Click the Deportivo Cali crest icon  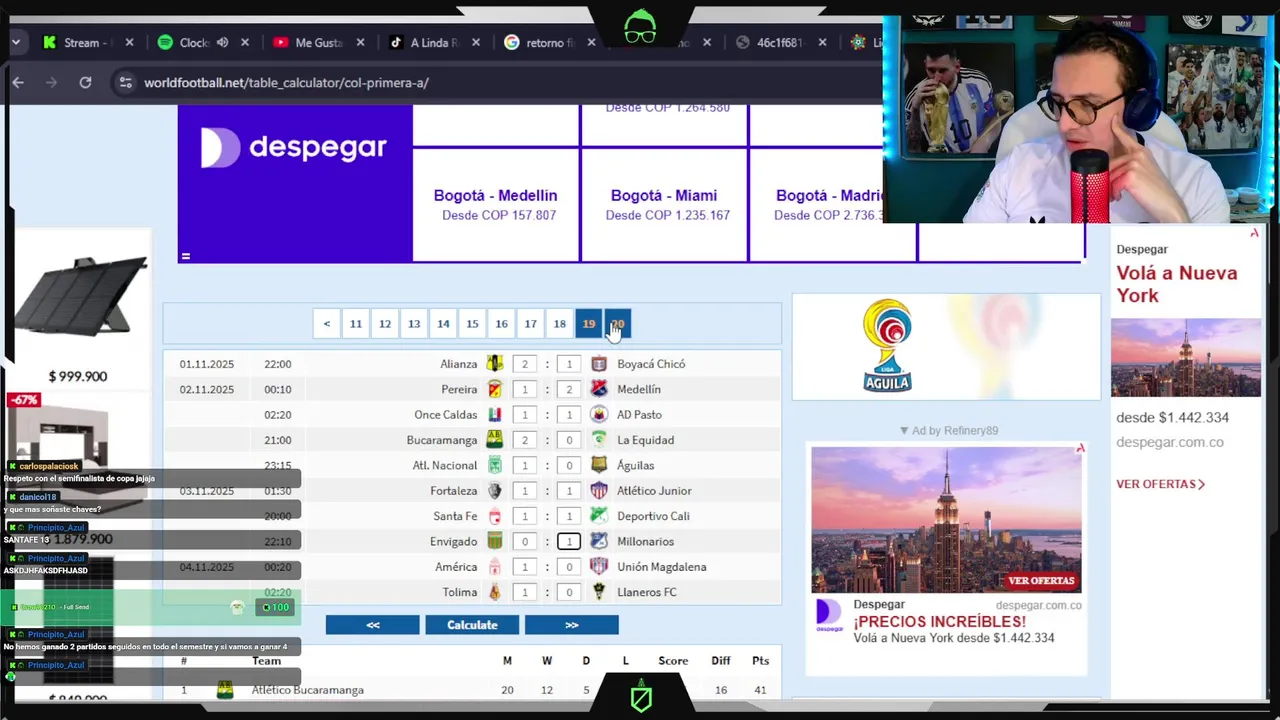[x=599, y=516]
